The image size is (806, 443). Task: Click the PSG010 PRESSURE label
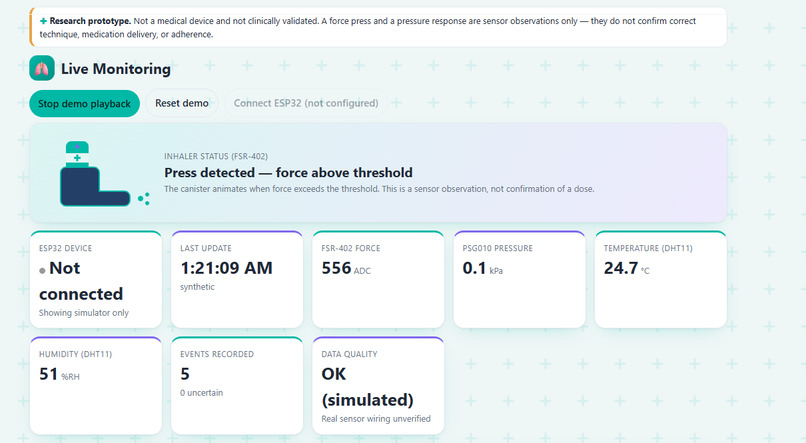497,248
